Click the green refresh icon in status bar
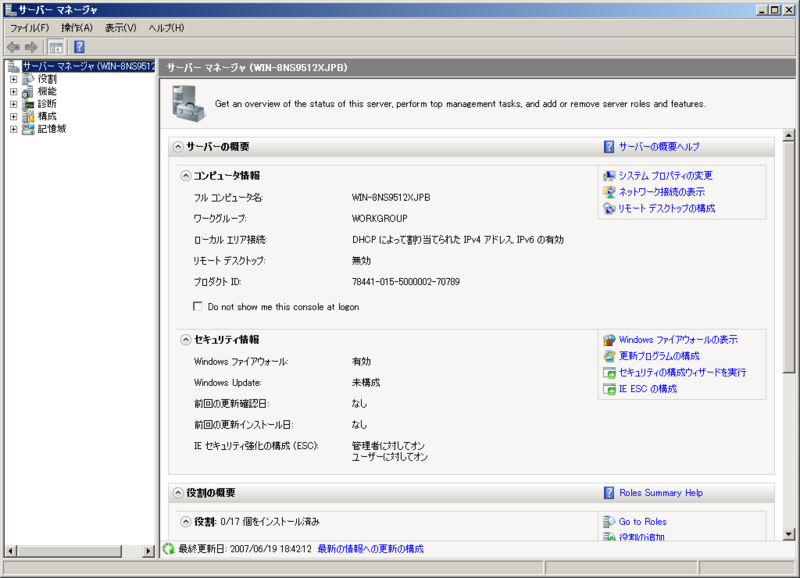 coord(168,549)
